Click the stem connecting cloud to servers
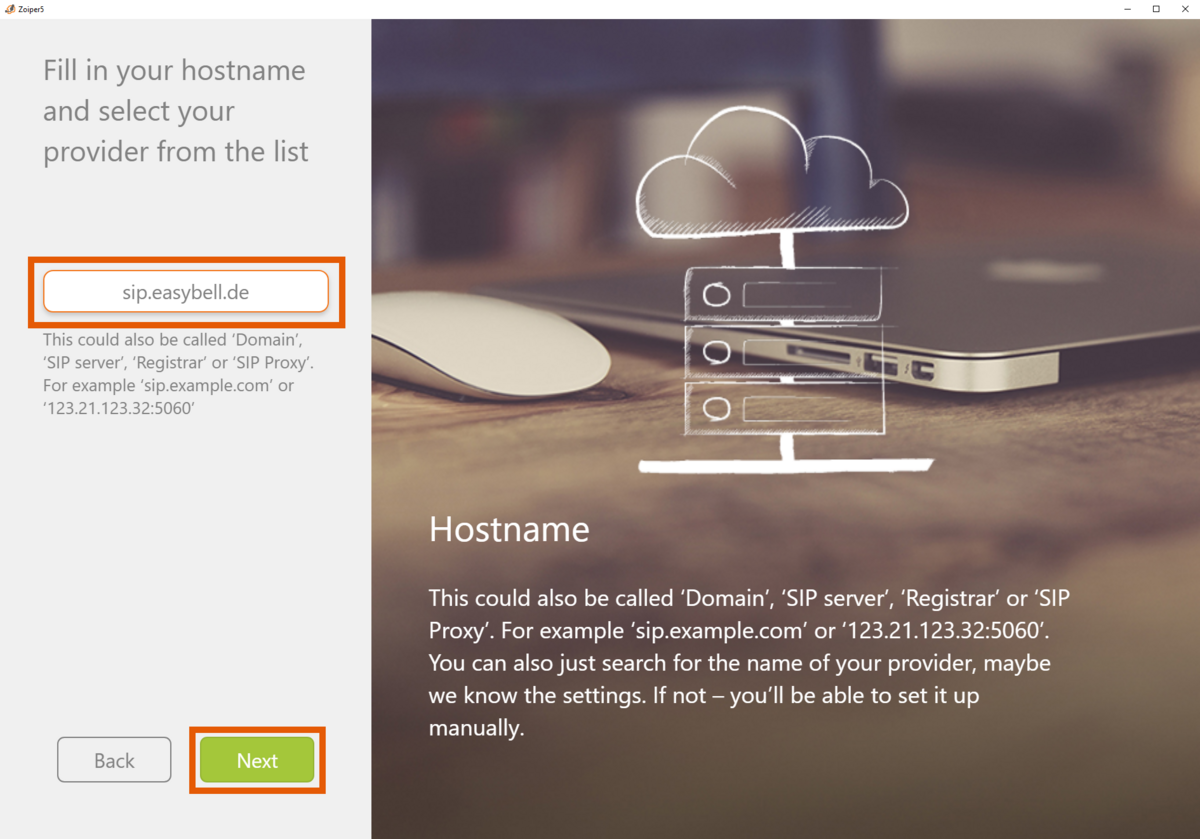 (787, 250)
